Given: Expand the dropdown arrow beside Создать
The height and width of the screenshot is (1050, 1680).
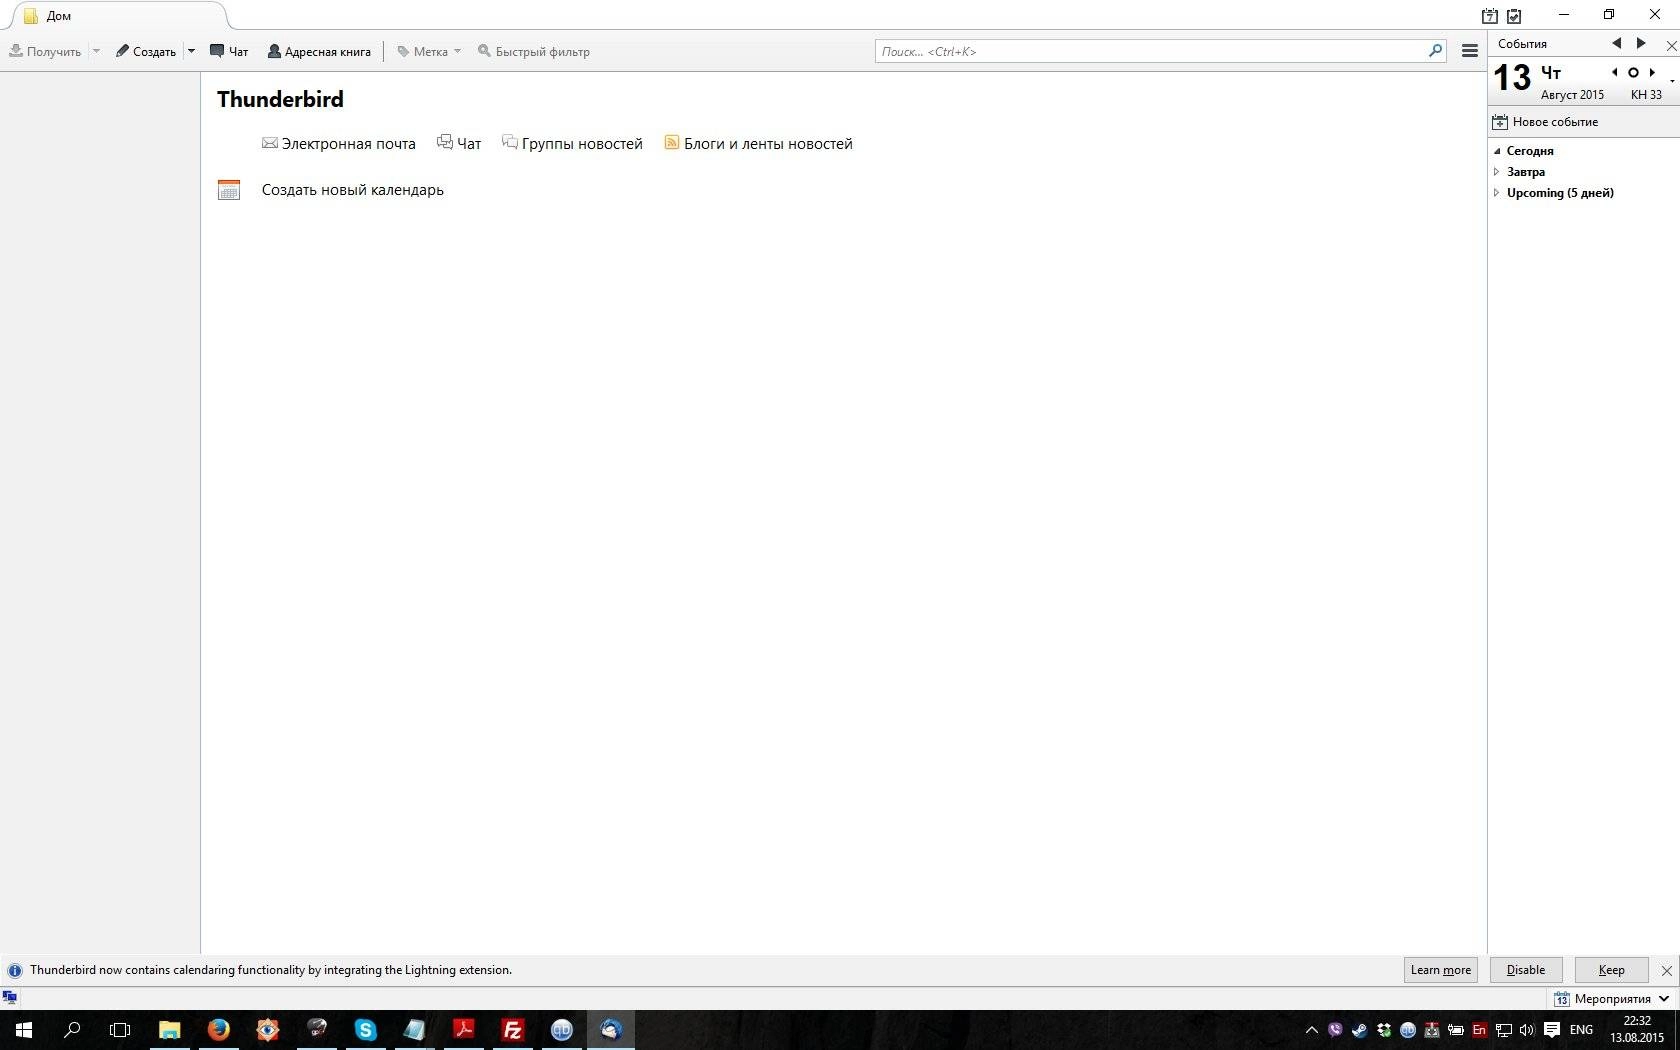Looking at the screenshot, I should click(x=191, y=51).
